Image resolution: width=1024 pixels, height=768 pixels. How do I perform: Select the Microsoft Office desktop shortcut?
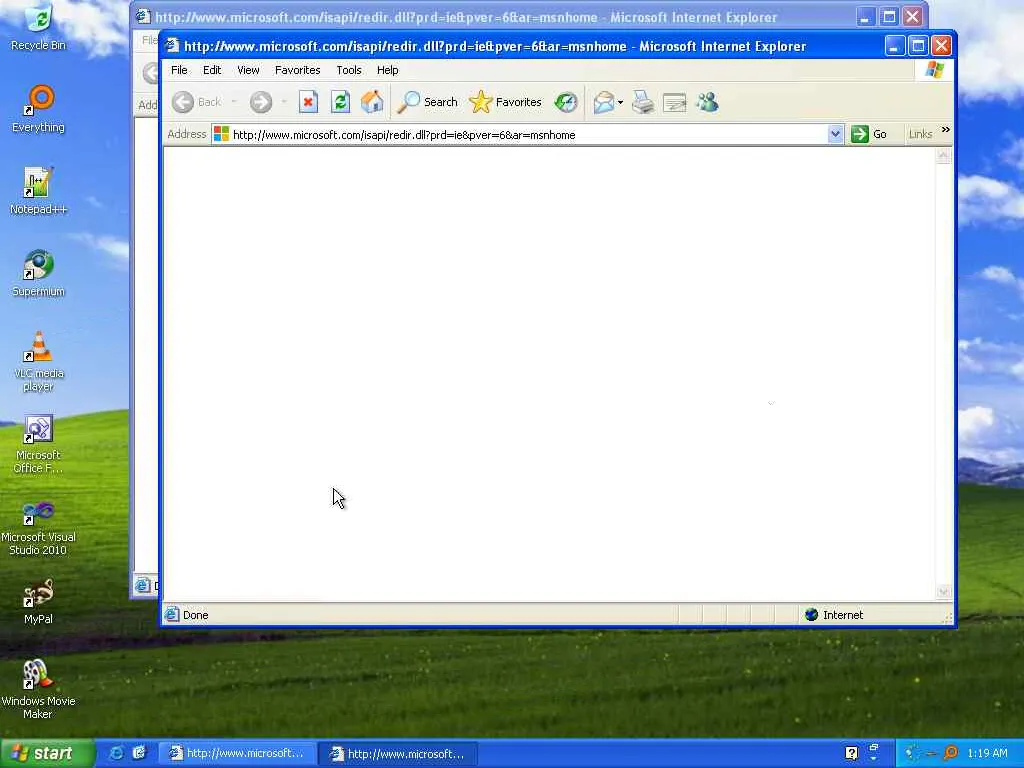(39, 443)
